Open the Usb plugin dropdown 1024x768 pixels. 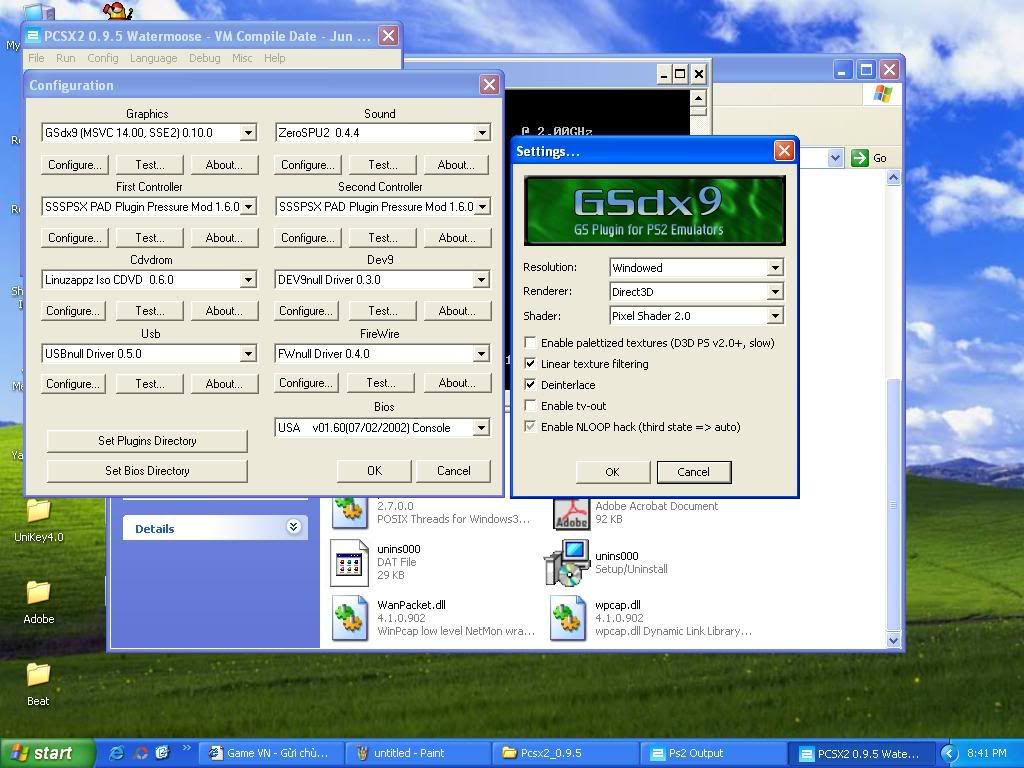248,354
